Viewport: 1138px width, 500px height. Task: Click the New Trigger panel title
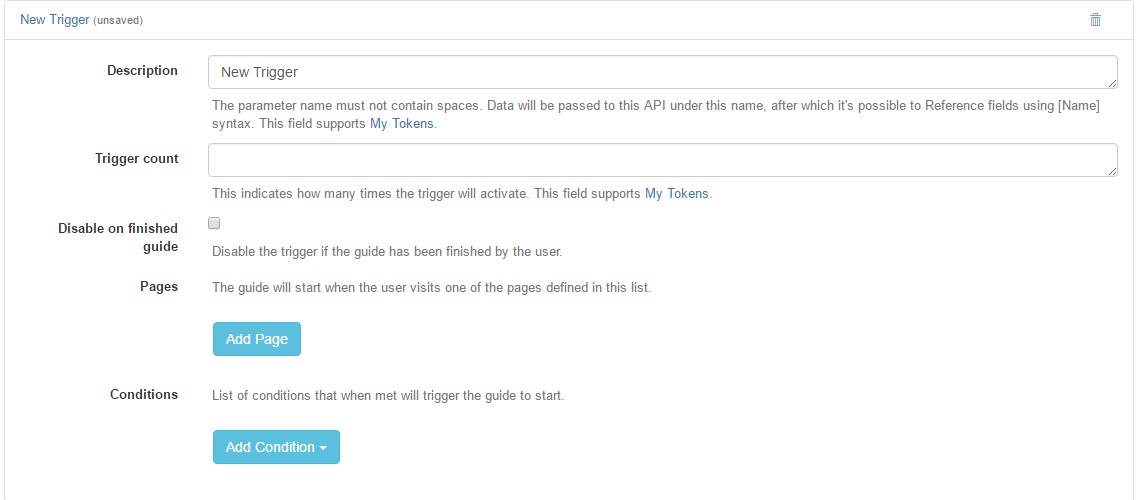coord(54,20)
